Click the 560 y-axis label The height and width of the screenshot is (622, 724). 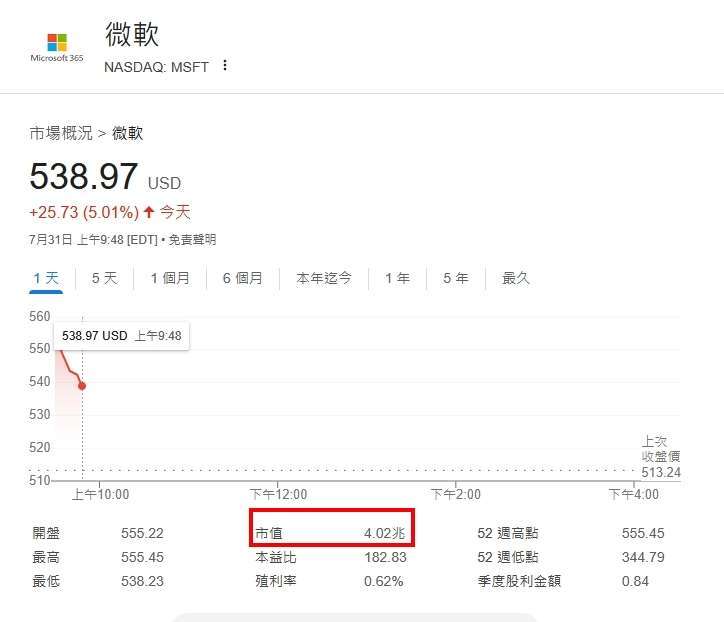pyautogui.click(x=39, y=317)
